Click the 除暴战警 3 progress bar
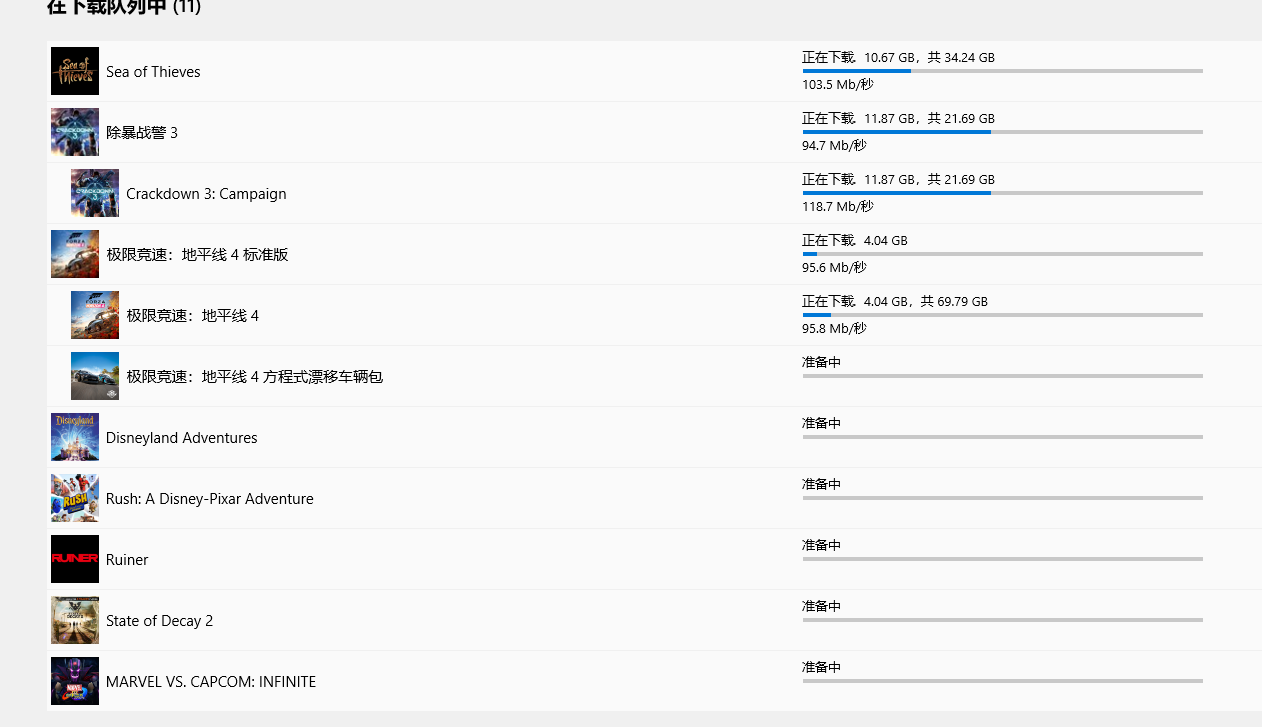The width and height of the screenshot is (1262, 727). pyautogui.click(x=1000, y=131)
